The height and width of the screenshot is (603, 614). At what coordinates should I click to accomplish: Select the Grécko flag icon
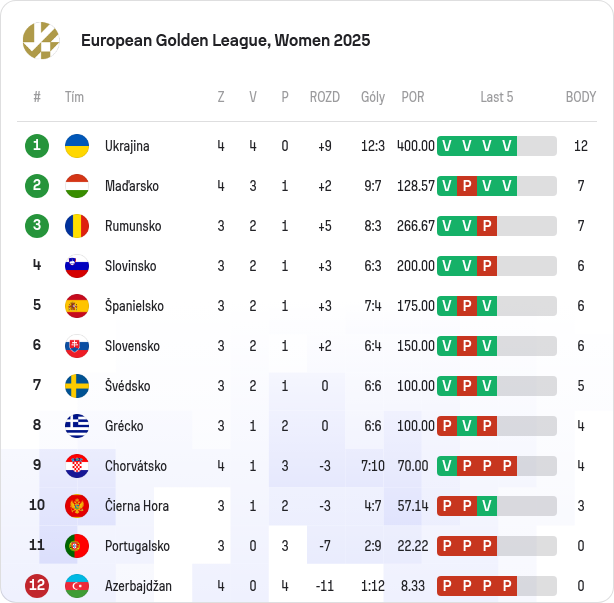click(77, 426)
